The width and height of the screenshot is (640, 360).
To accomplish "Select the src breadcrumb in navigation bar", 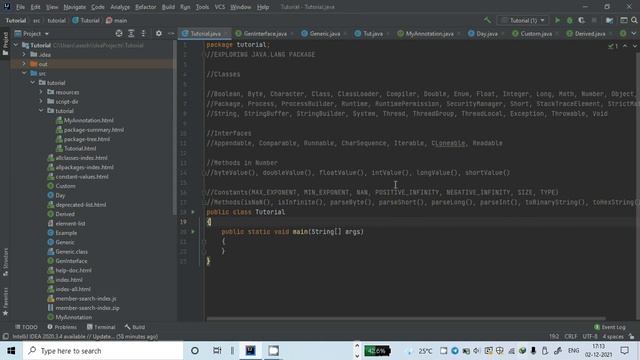I will tap(37, 20).
